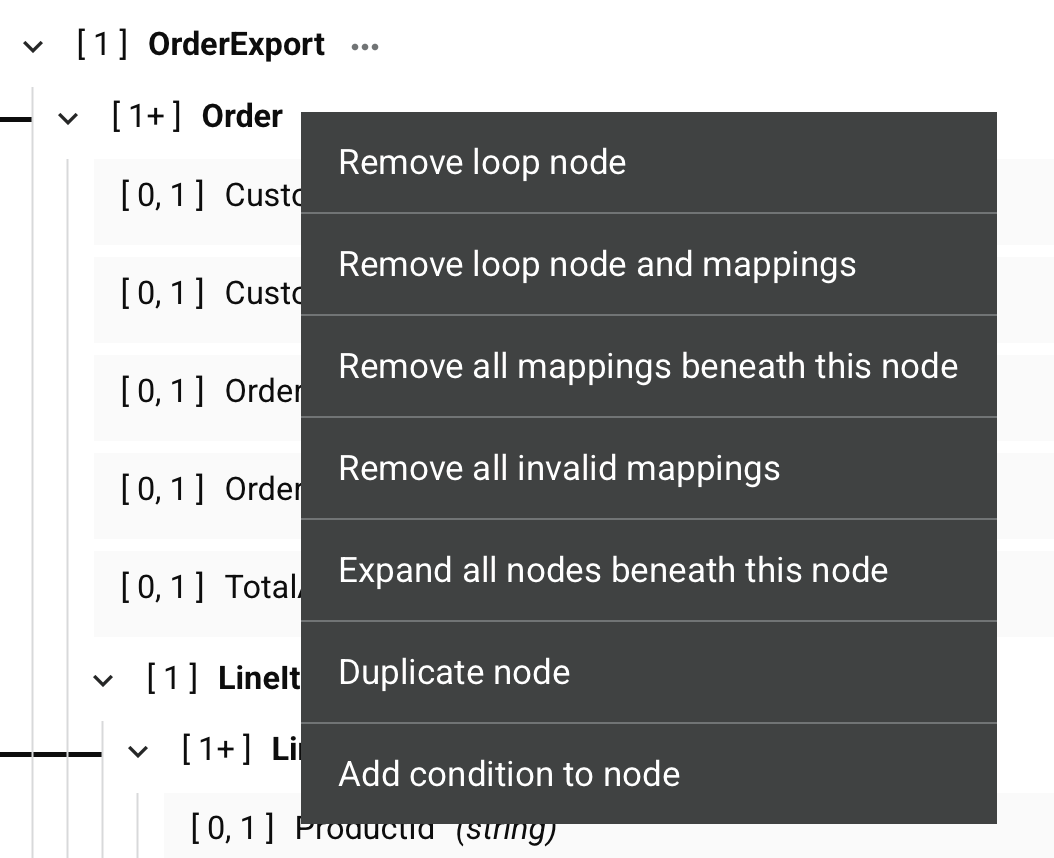Select "Remove all mappings beneath this node"

(648, 366)
